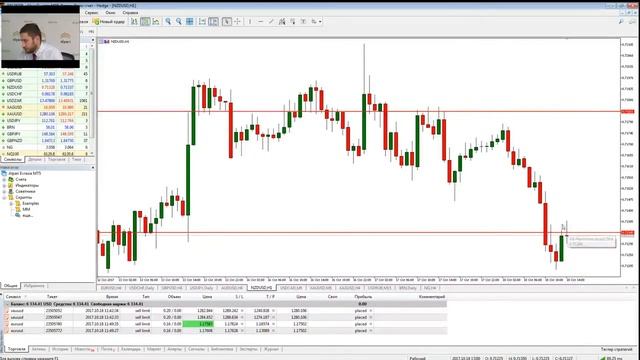The height and width of the screenshot is (360, 640).
Task: Toggle candlestick chart mode in toolbar
Action: coord(145,21)
